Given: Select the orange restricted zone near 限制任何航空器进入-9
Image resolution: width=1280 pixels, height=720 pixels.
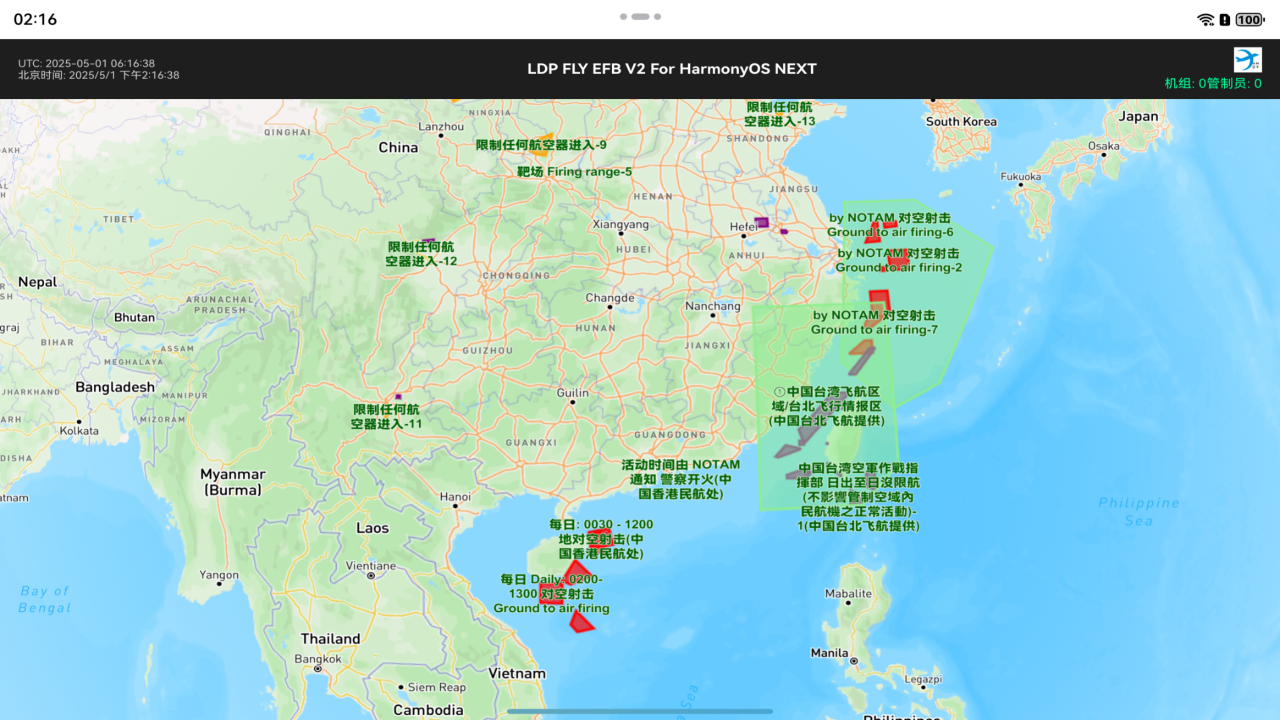Looking at the screenshot, I should click(543, 140).
